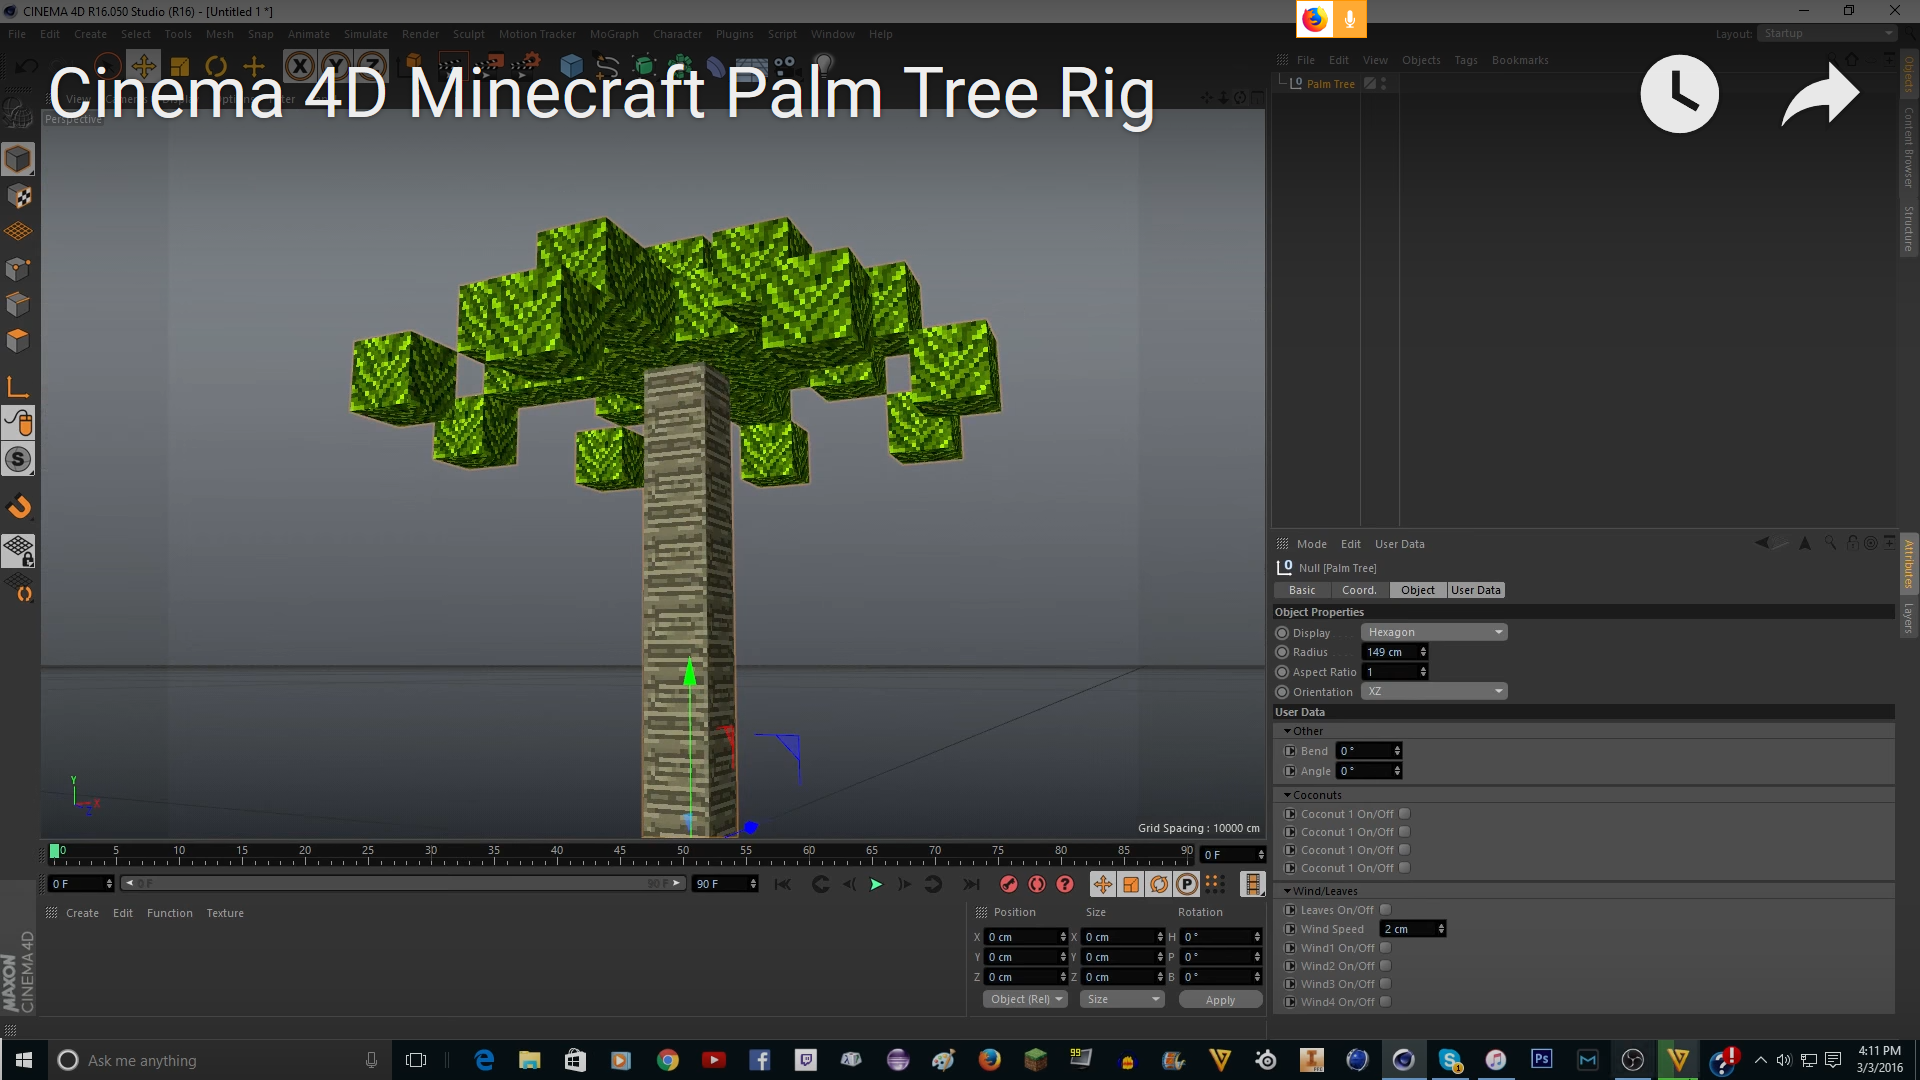Enable Leaves On/Off checkbox
Screen dimensions: 1920x1080
(x=1386, y=910)
